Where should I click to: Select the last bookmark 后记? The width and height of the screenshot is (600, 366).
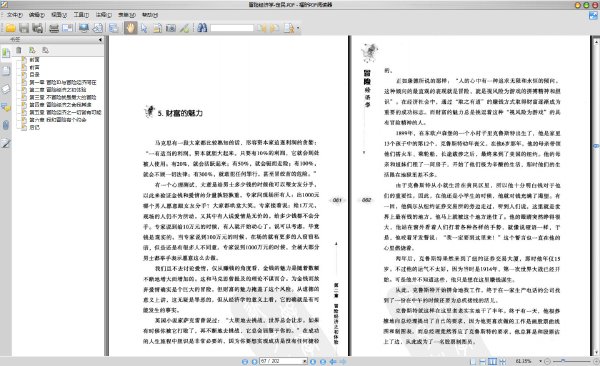34,127
